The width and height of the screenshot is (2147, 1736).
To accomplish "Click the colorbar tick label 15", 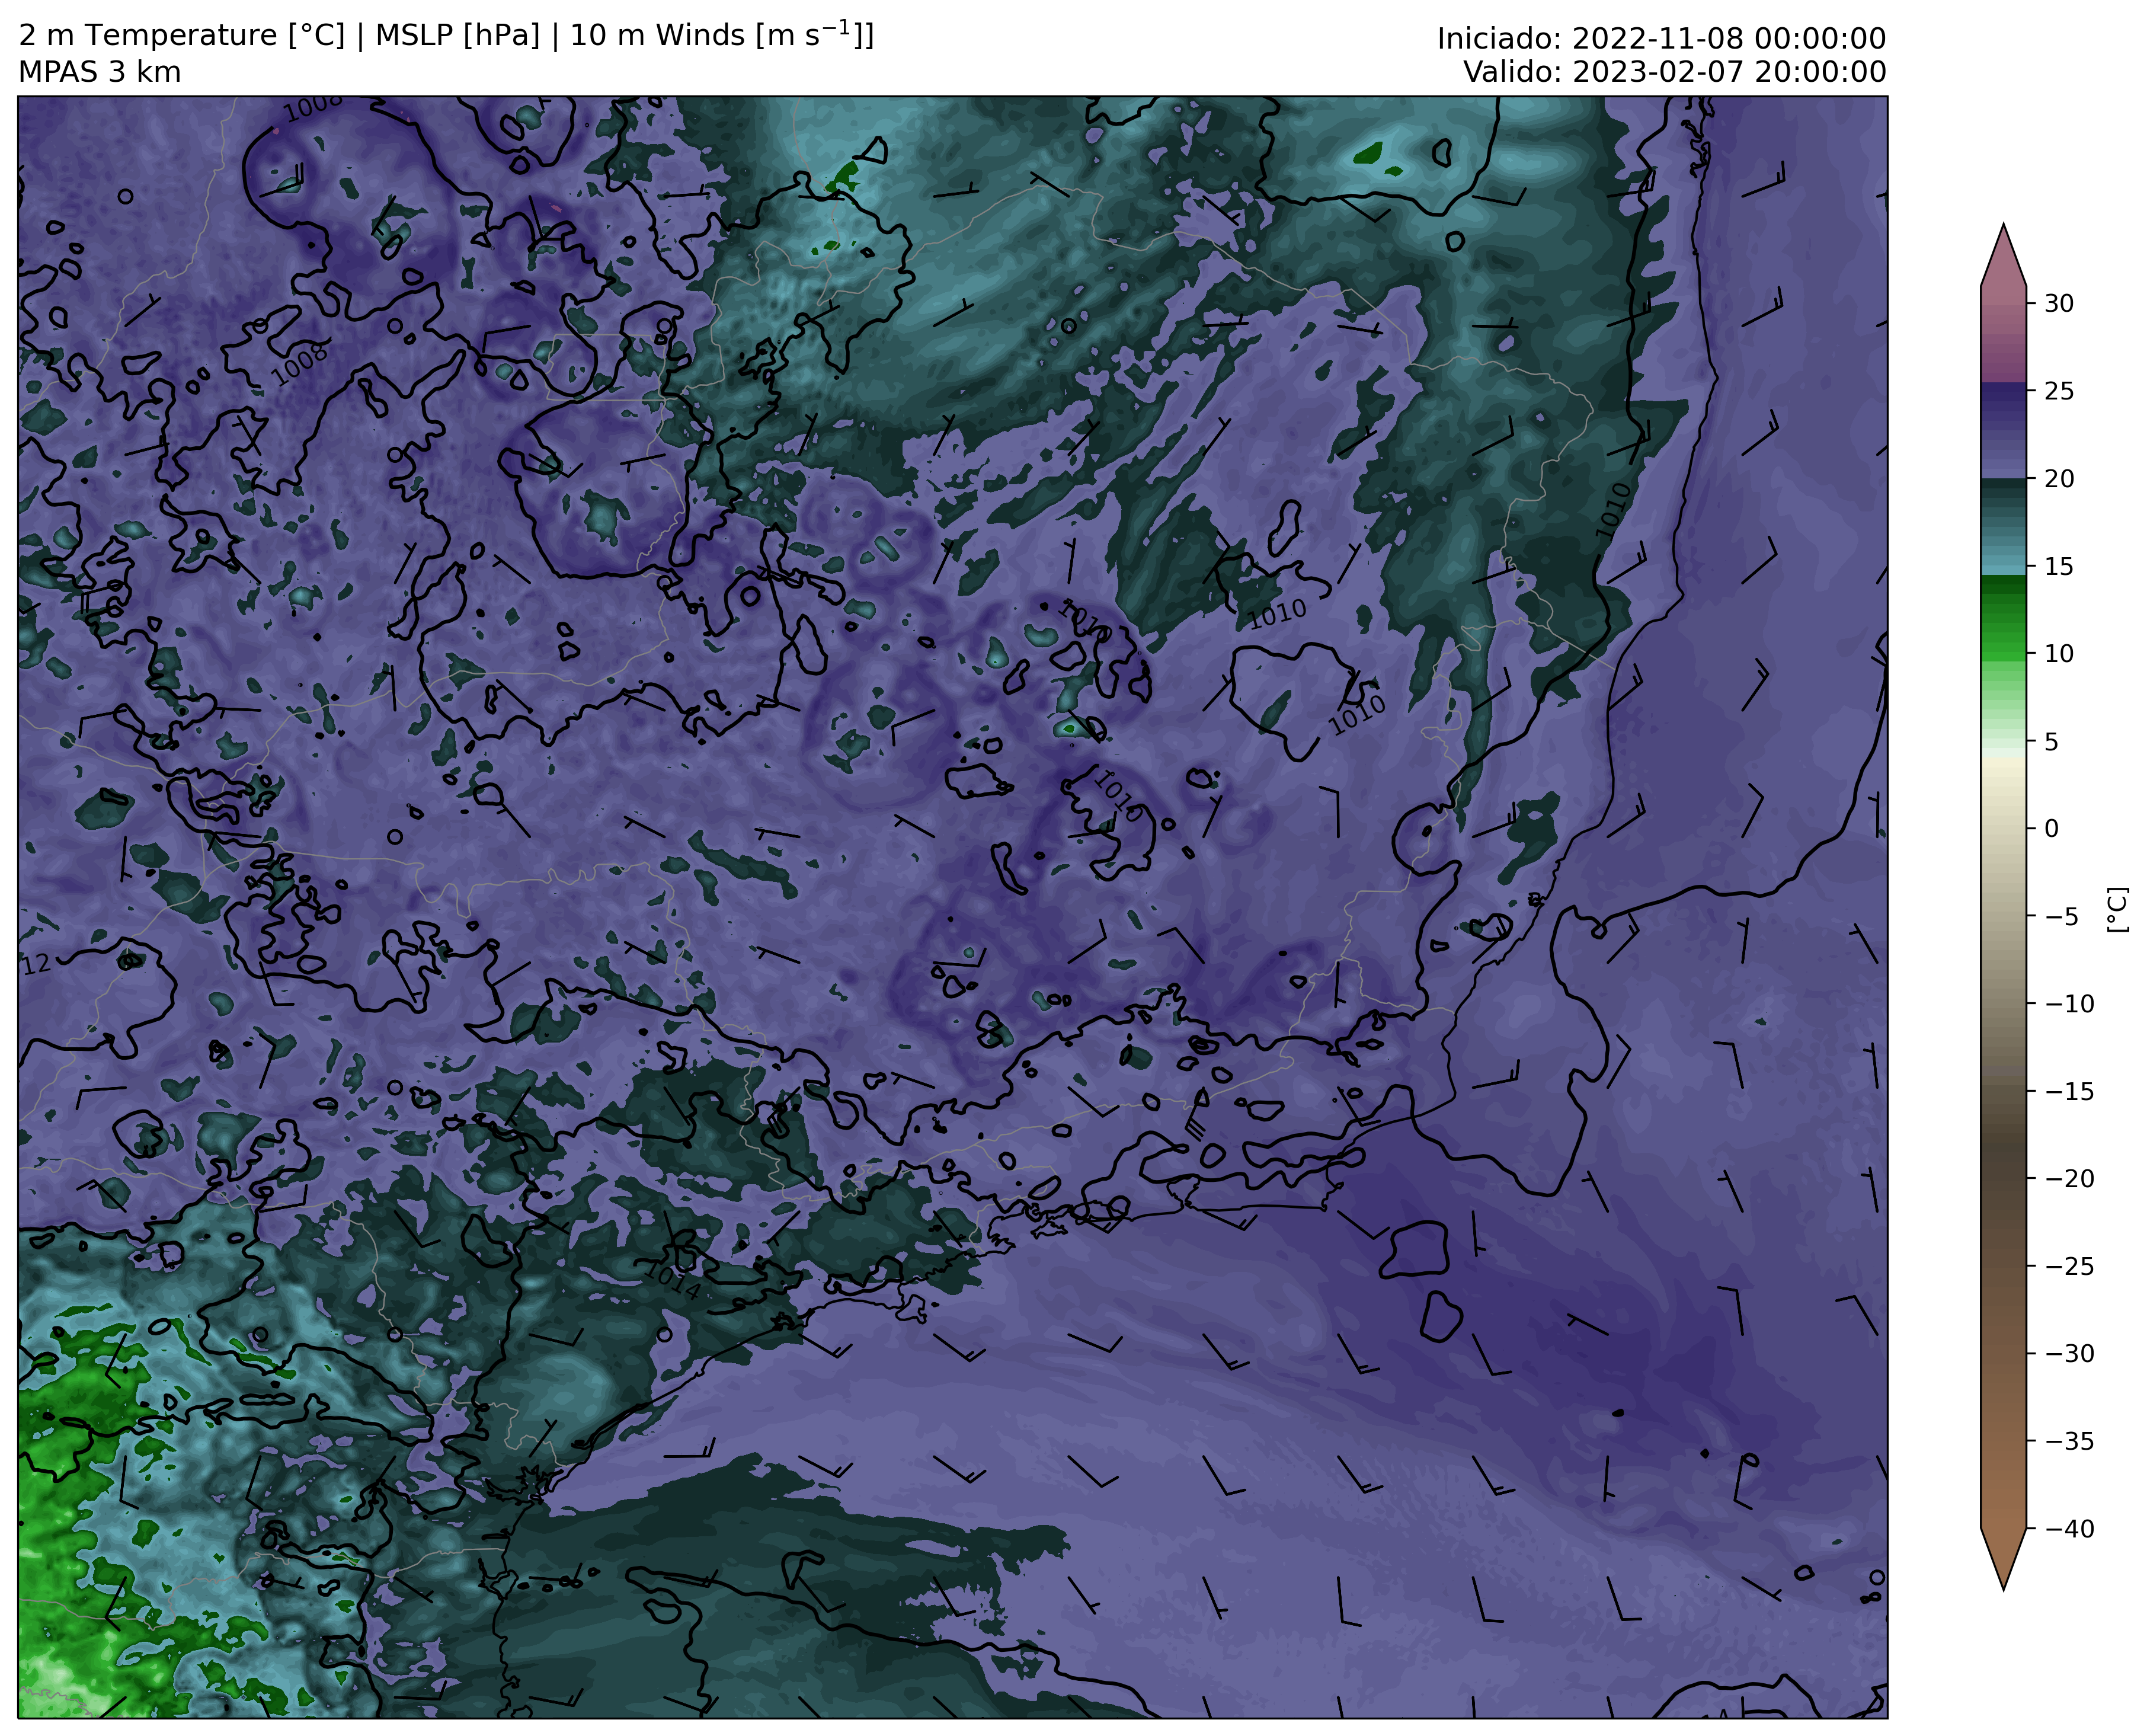I will tap(2058, 567).
